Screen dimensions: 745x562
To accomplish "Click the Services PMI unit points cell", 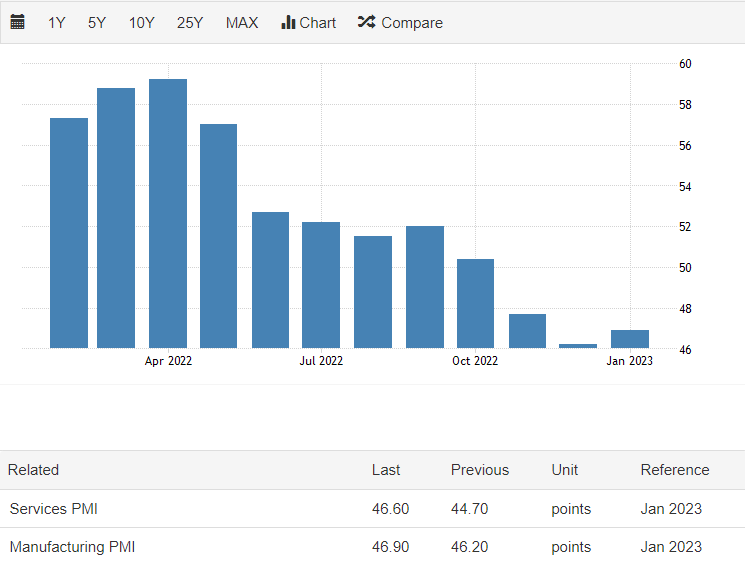I will [571, 509].
